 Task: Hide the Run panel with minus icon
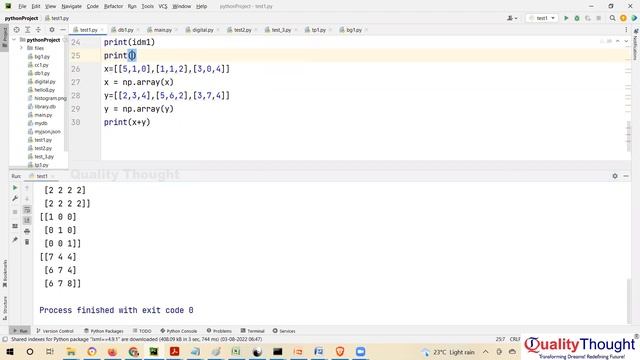[x=626, y=176]
